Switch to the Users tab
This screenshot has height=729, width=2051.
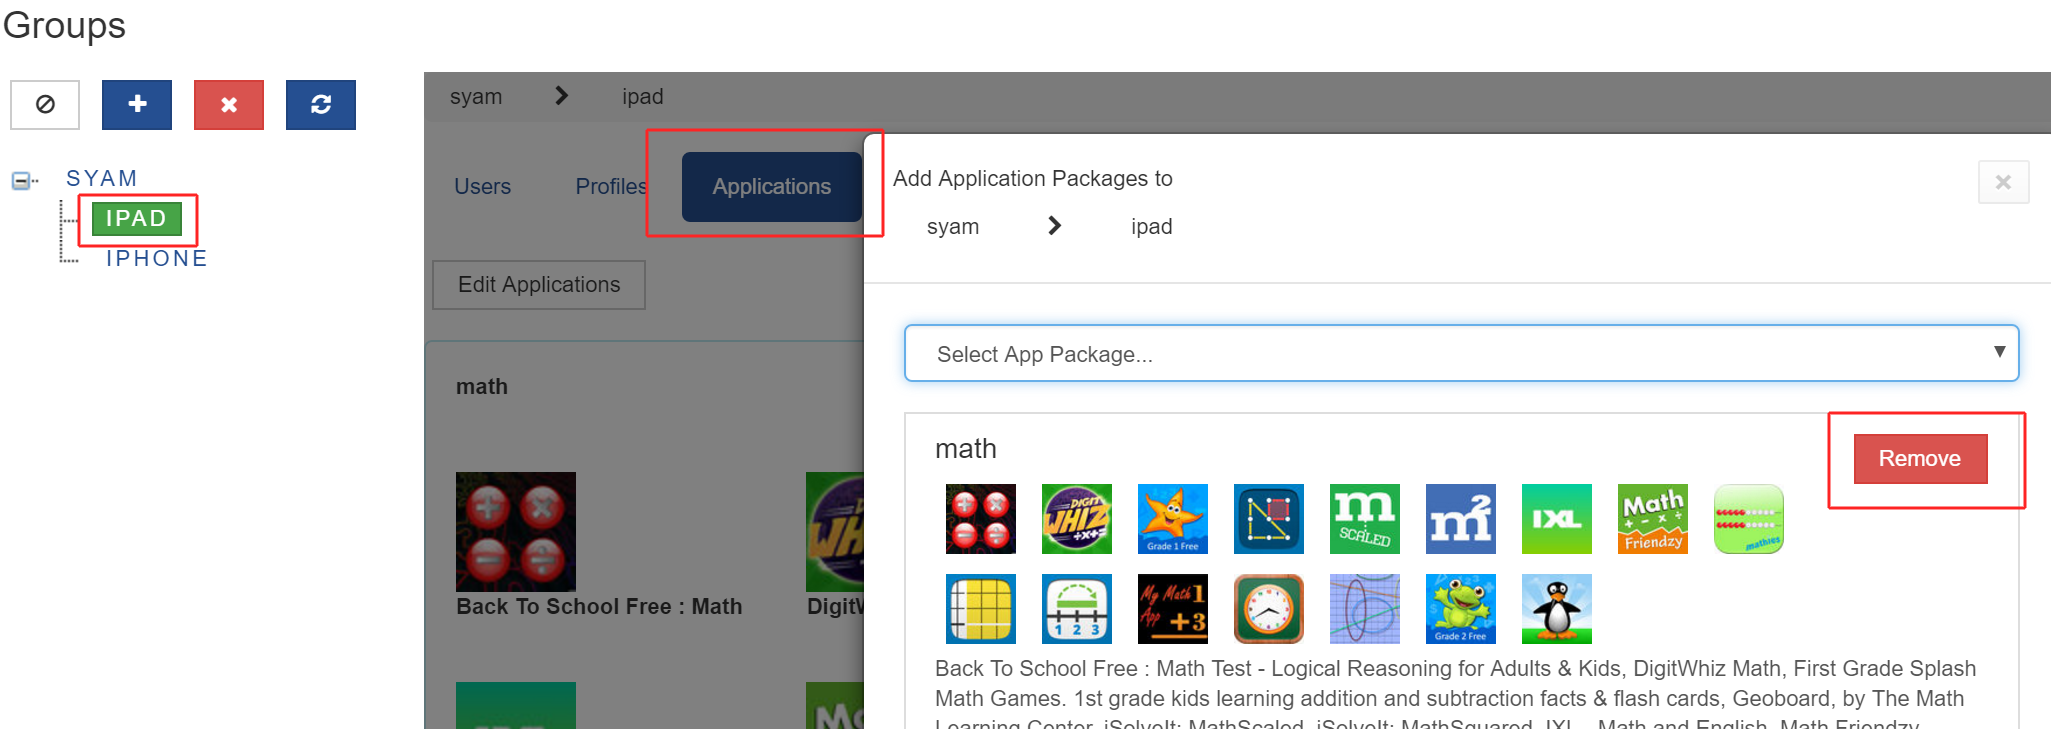pos(482,187)
